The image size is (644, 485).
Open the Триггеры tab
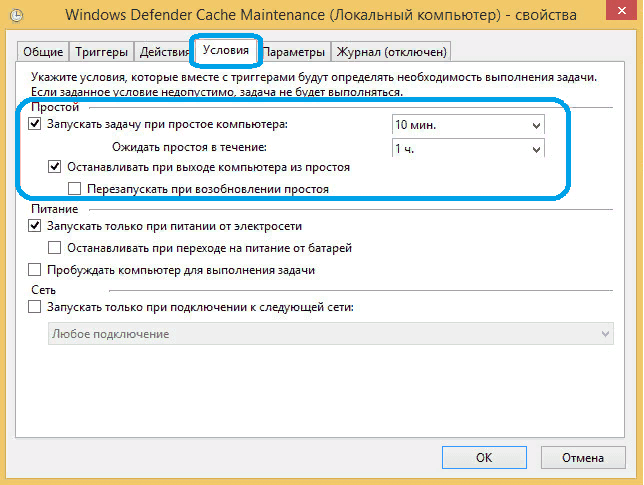point(100,52)
